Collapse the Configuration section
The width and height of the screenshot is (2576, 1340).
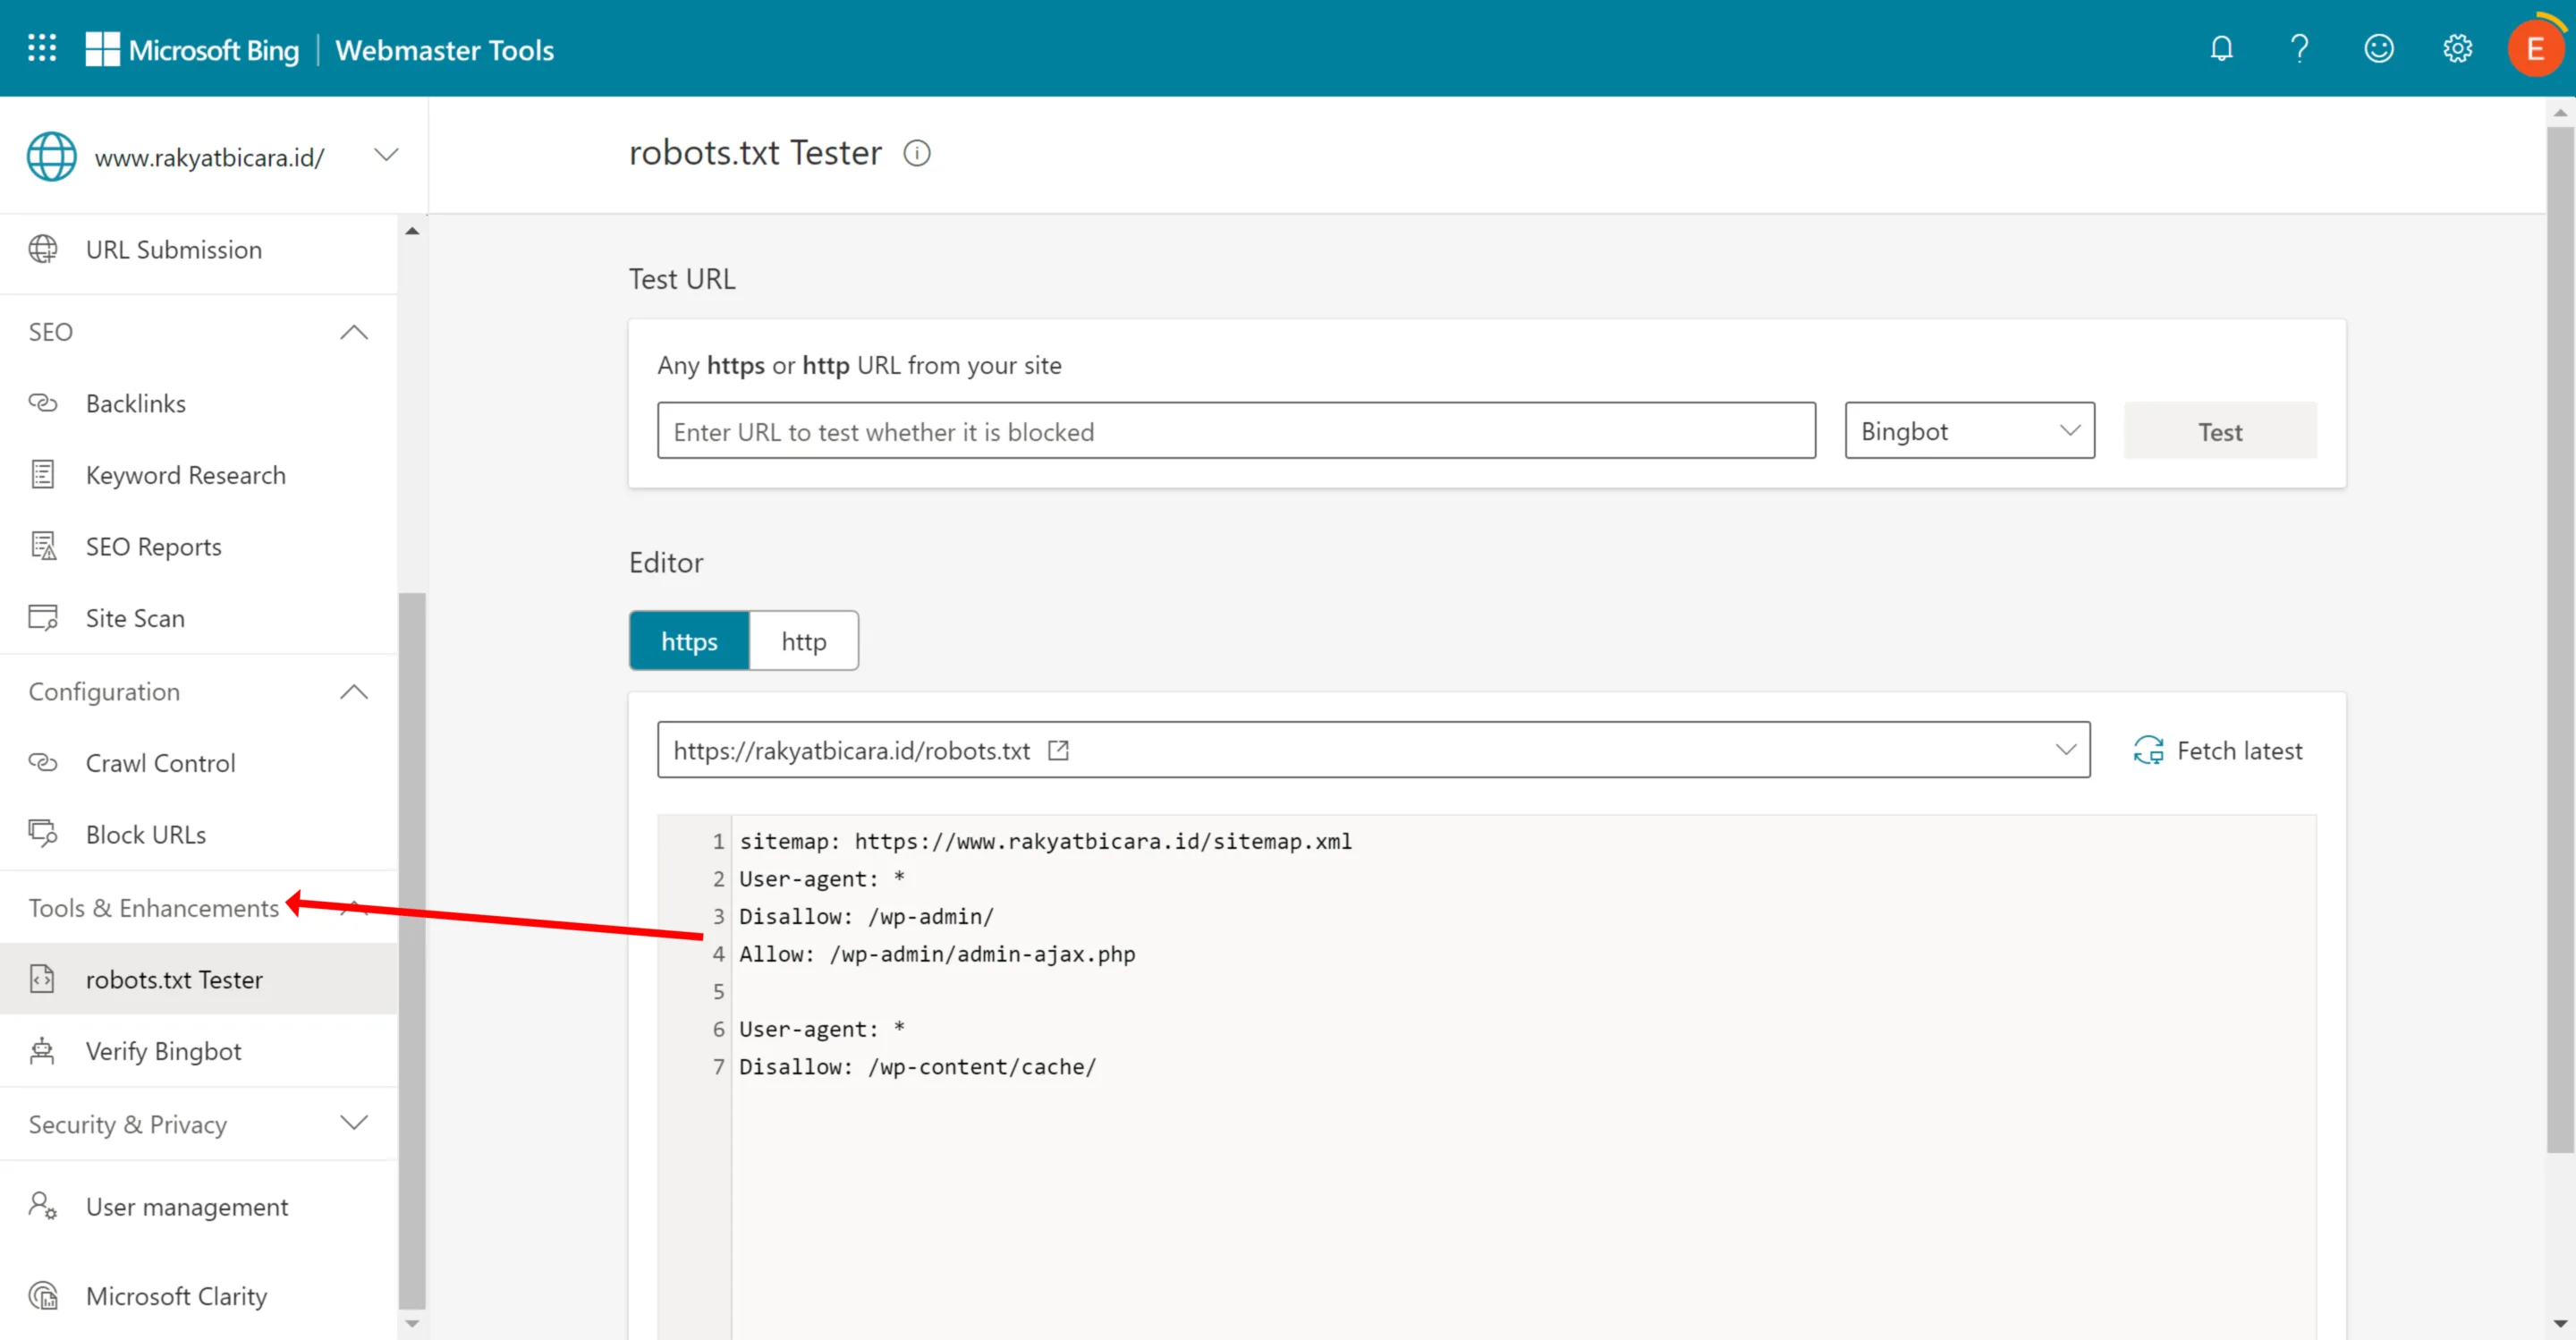click(x=353, y=691)
